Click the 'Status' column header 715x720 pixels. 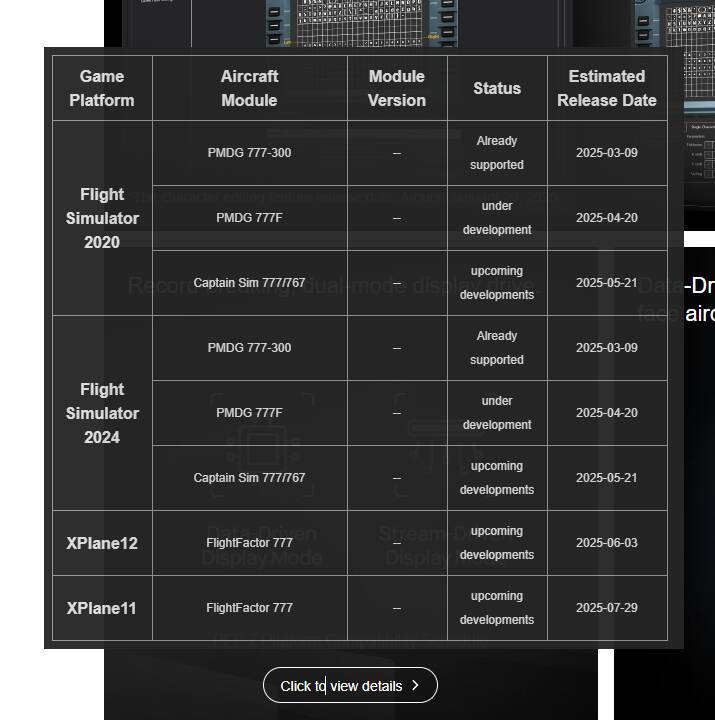click(497, 88)
